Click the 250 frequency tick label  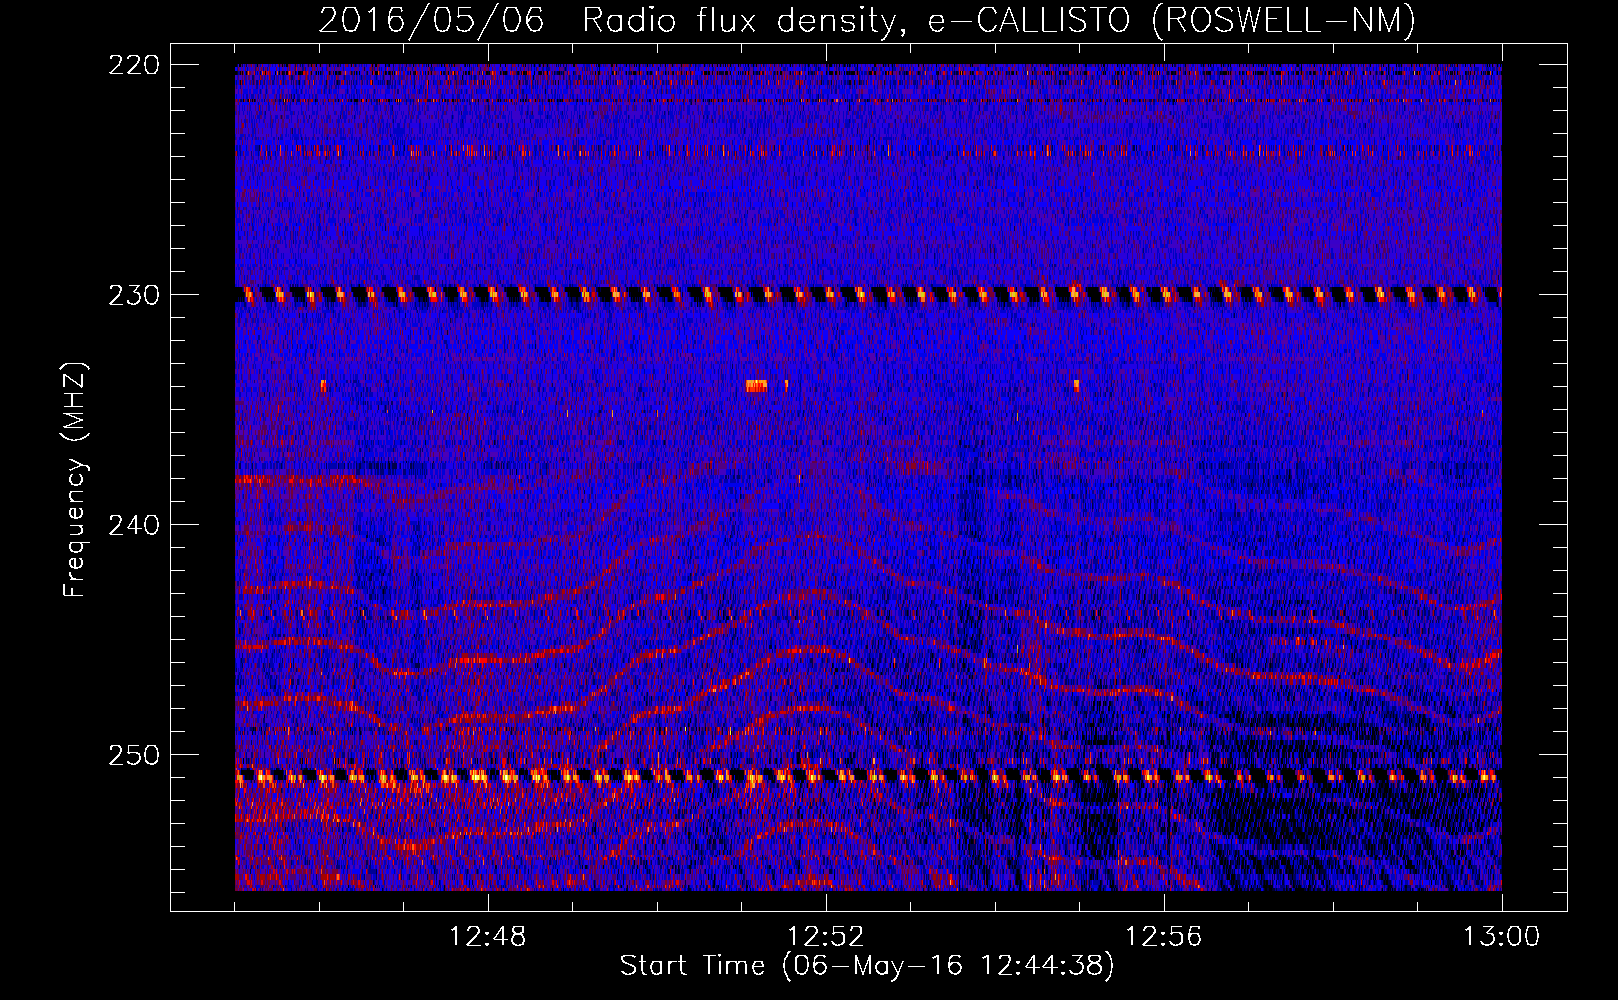(x=134, y=756)
